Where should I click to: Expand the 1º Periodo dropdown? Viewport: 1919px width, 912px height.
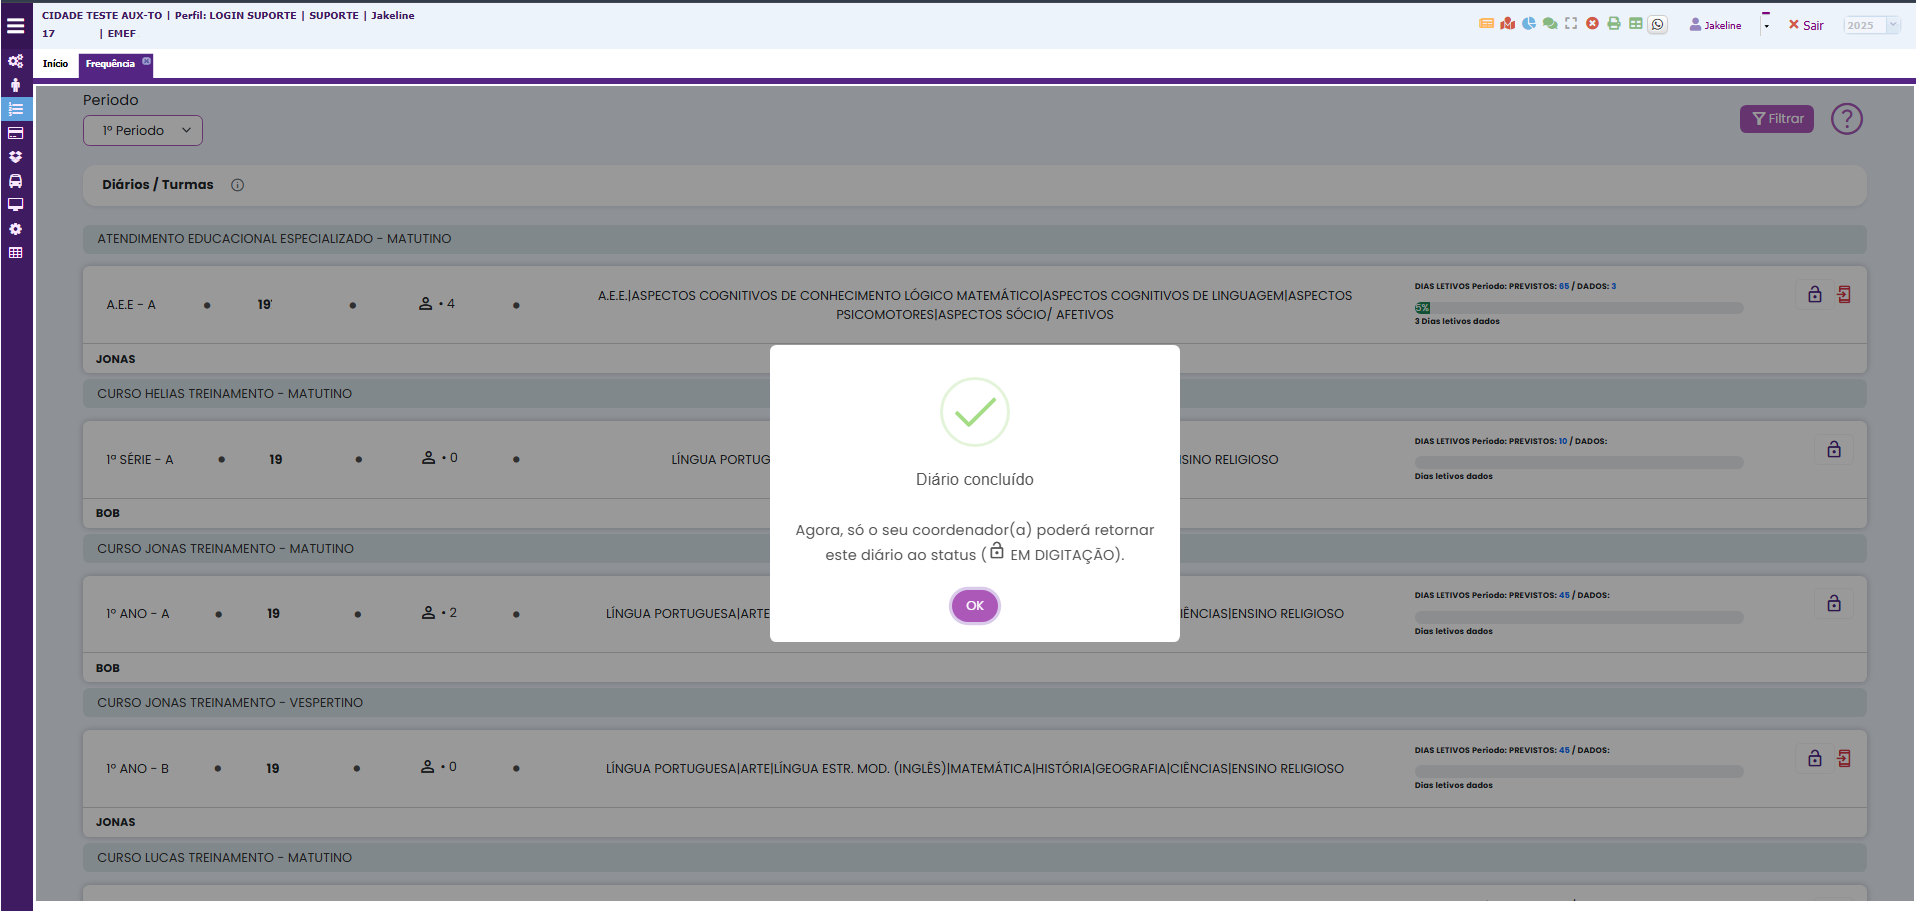[143, 131]
